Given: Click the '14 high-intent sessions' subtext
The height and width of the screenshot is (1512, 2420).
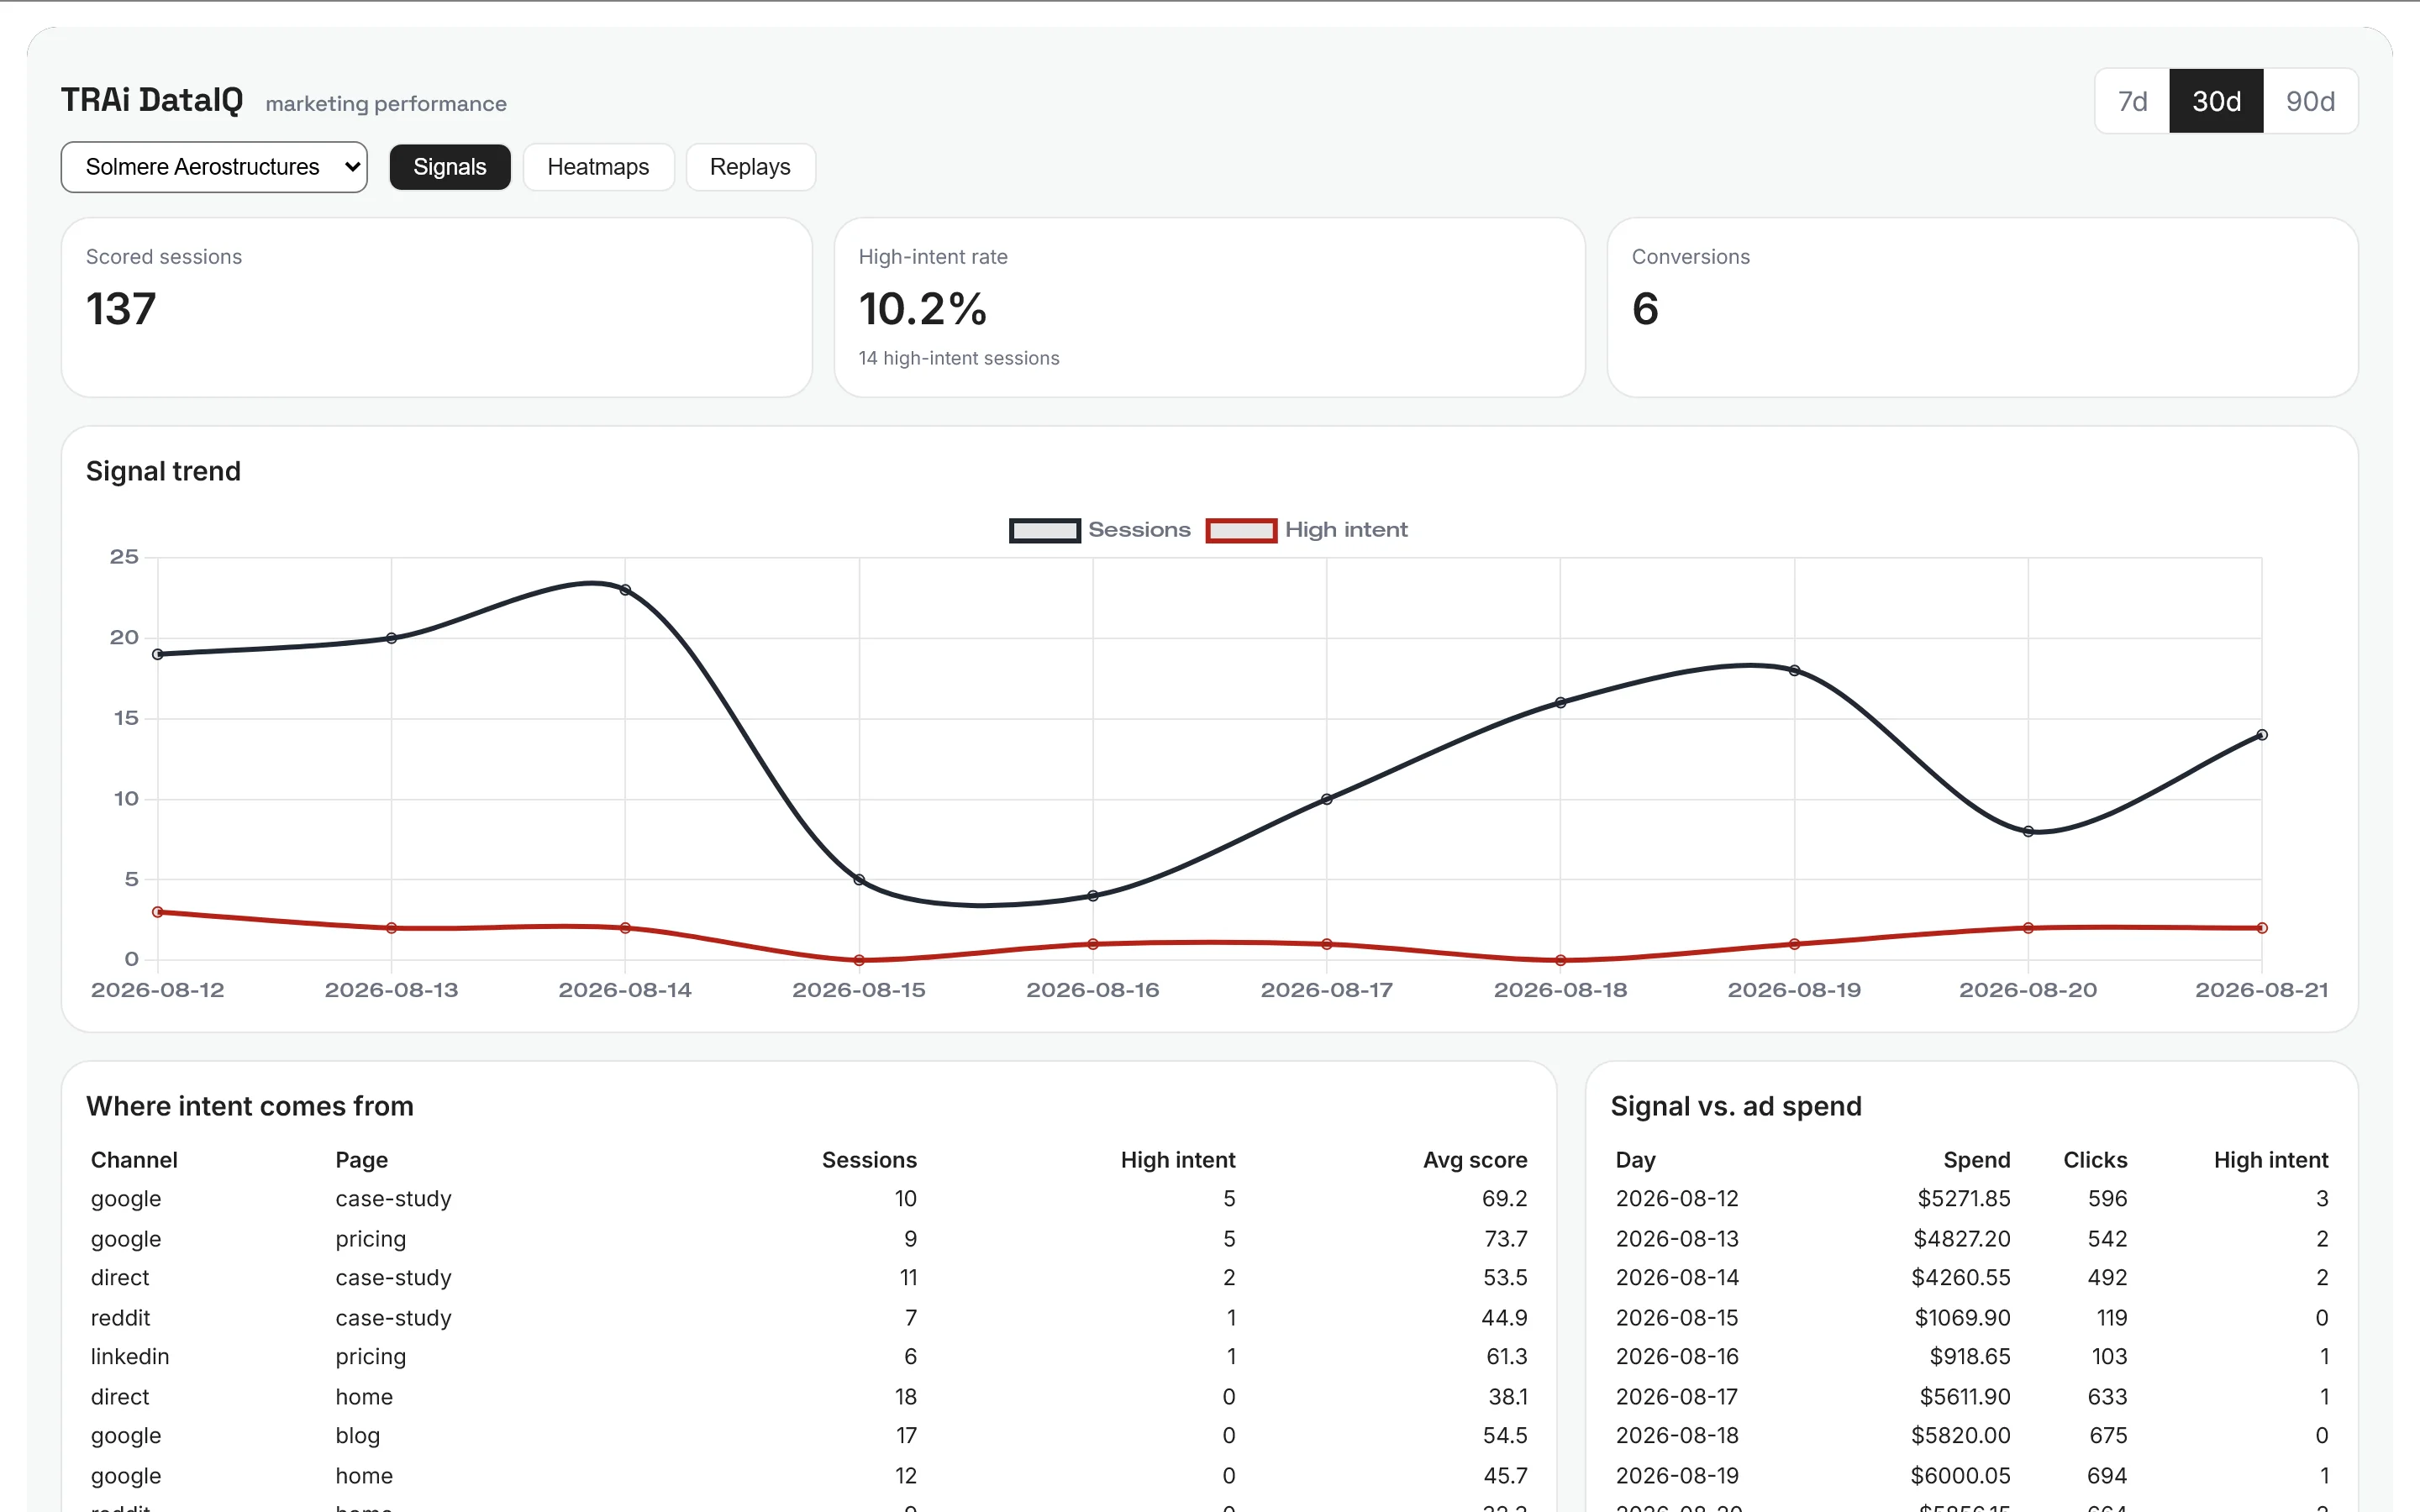Looking at the screenshot, I should [958, 358].
